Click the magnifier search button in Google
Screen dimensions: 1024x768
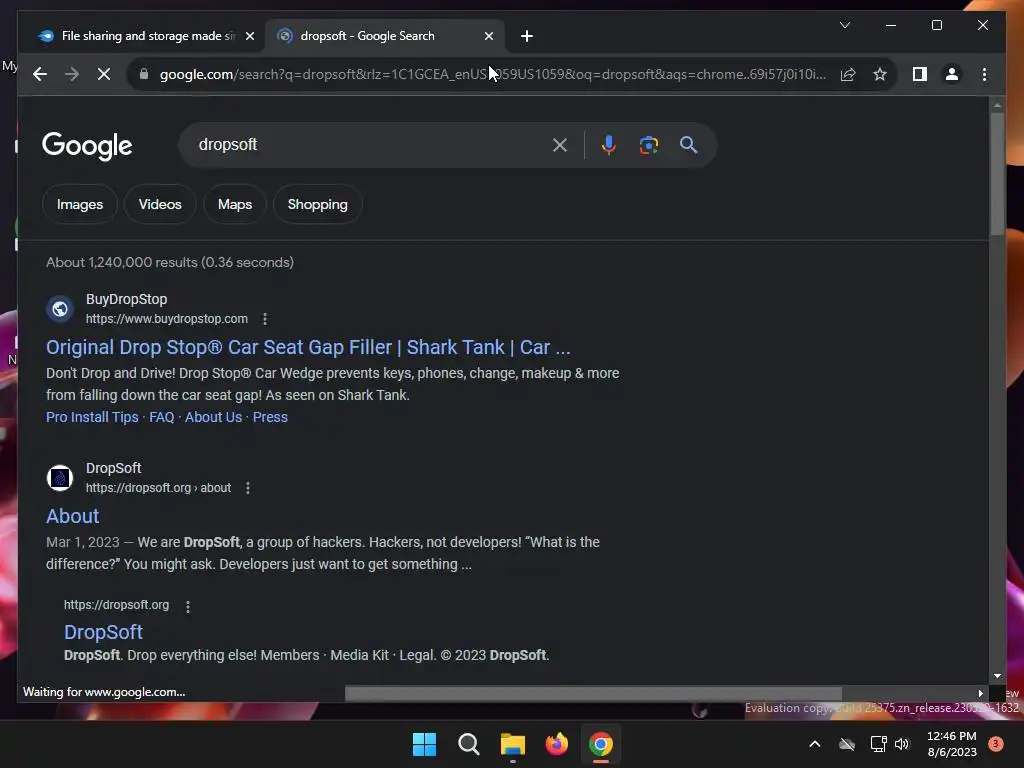pos(688,145)
